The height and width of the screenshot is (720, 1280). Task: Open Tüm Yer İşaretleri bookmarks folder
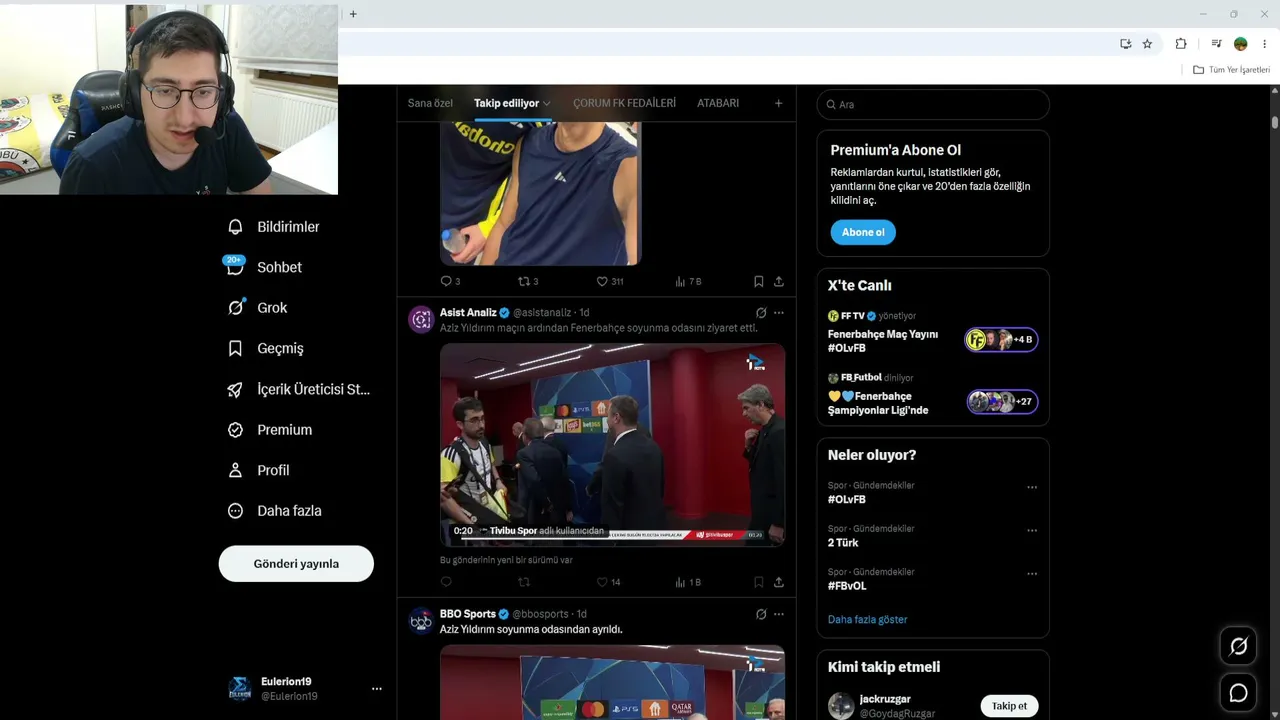click(x=1231, y=70)
